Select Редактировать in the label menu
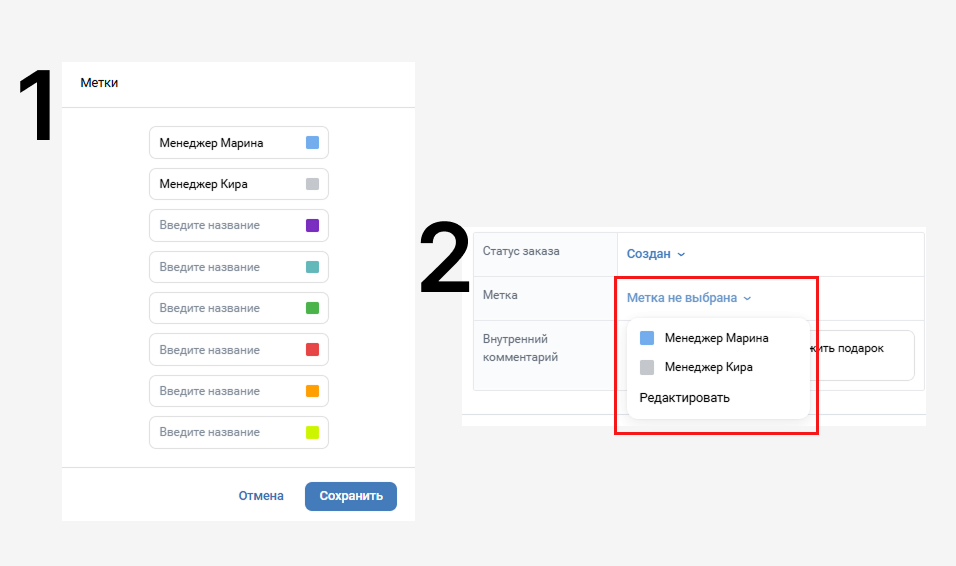This screenshot has height=566, width=956. (x=684, y=398)
